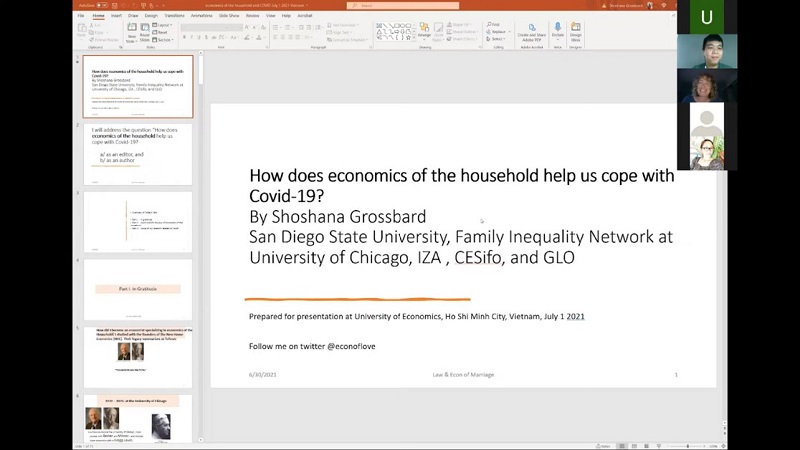Toggle Underline formatting
Image resolution: width=800 pixels, height=450 pixels.
(x=199, y=37)
